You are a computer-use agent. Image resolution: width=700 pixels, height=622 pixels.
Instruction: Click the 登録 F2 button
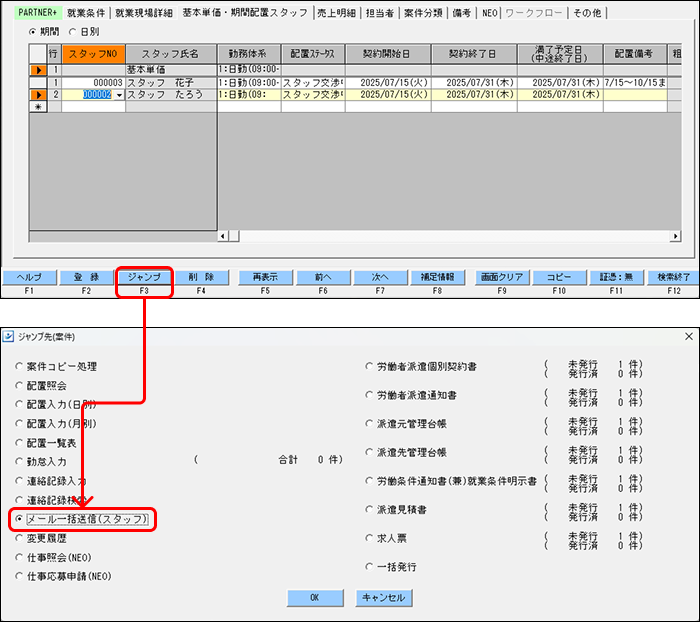(87, 277)
